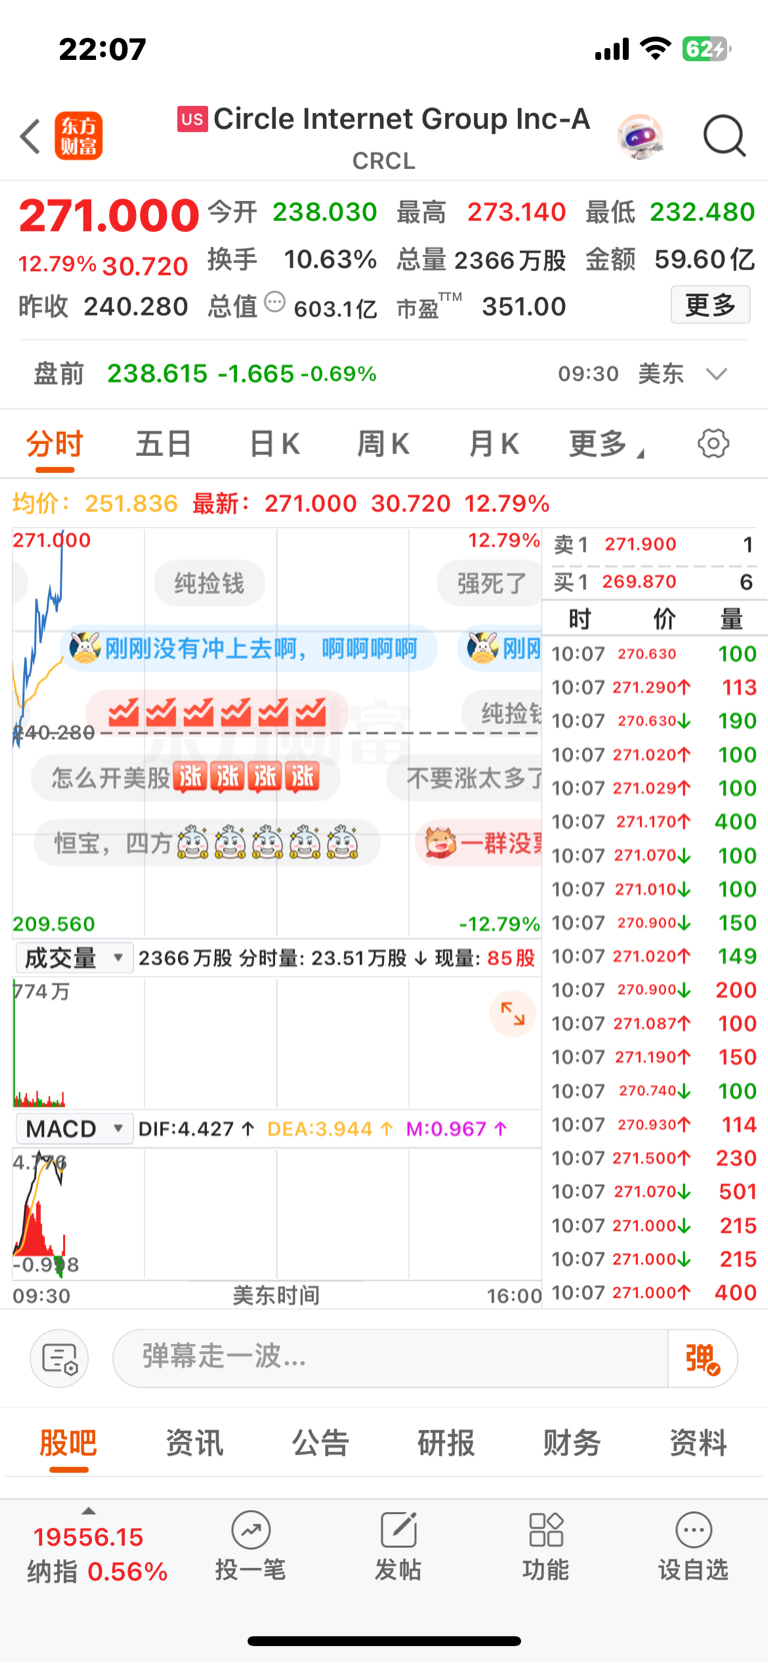Viewport: 768px width, 1663px height.
Task: Tap the 市盈 TTM 351.00 value
Action: tap(482, 306)
